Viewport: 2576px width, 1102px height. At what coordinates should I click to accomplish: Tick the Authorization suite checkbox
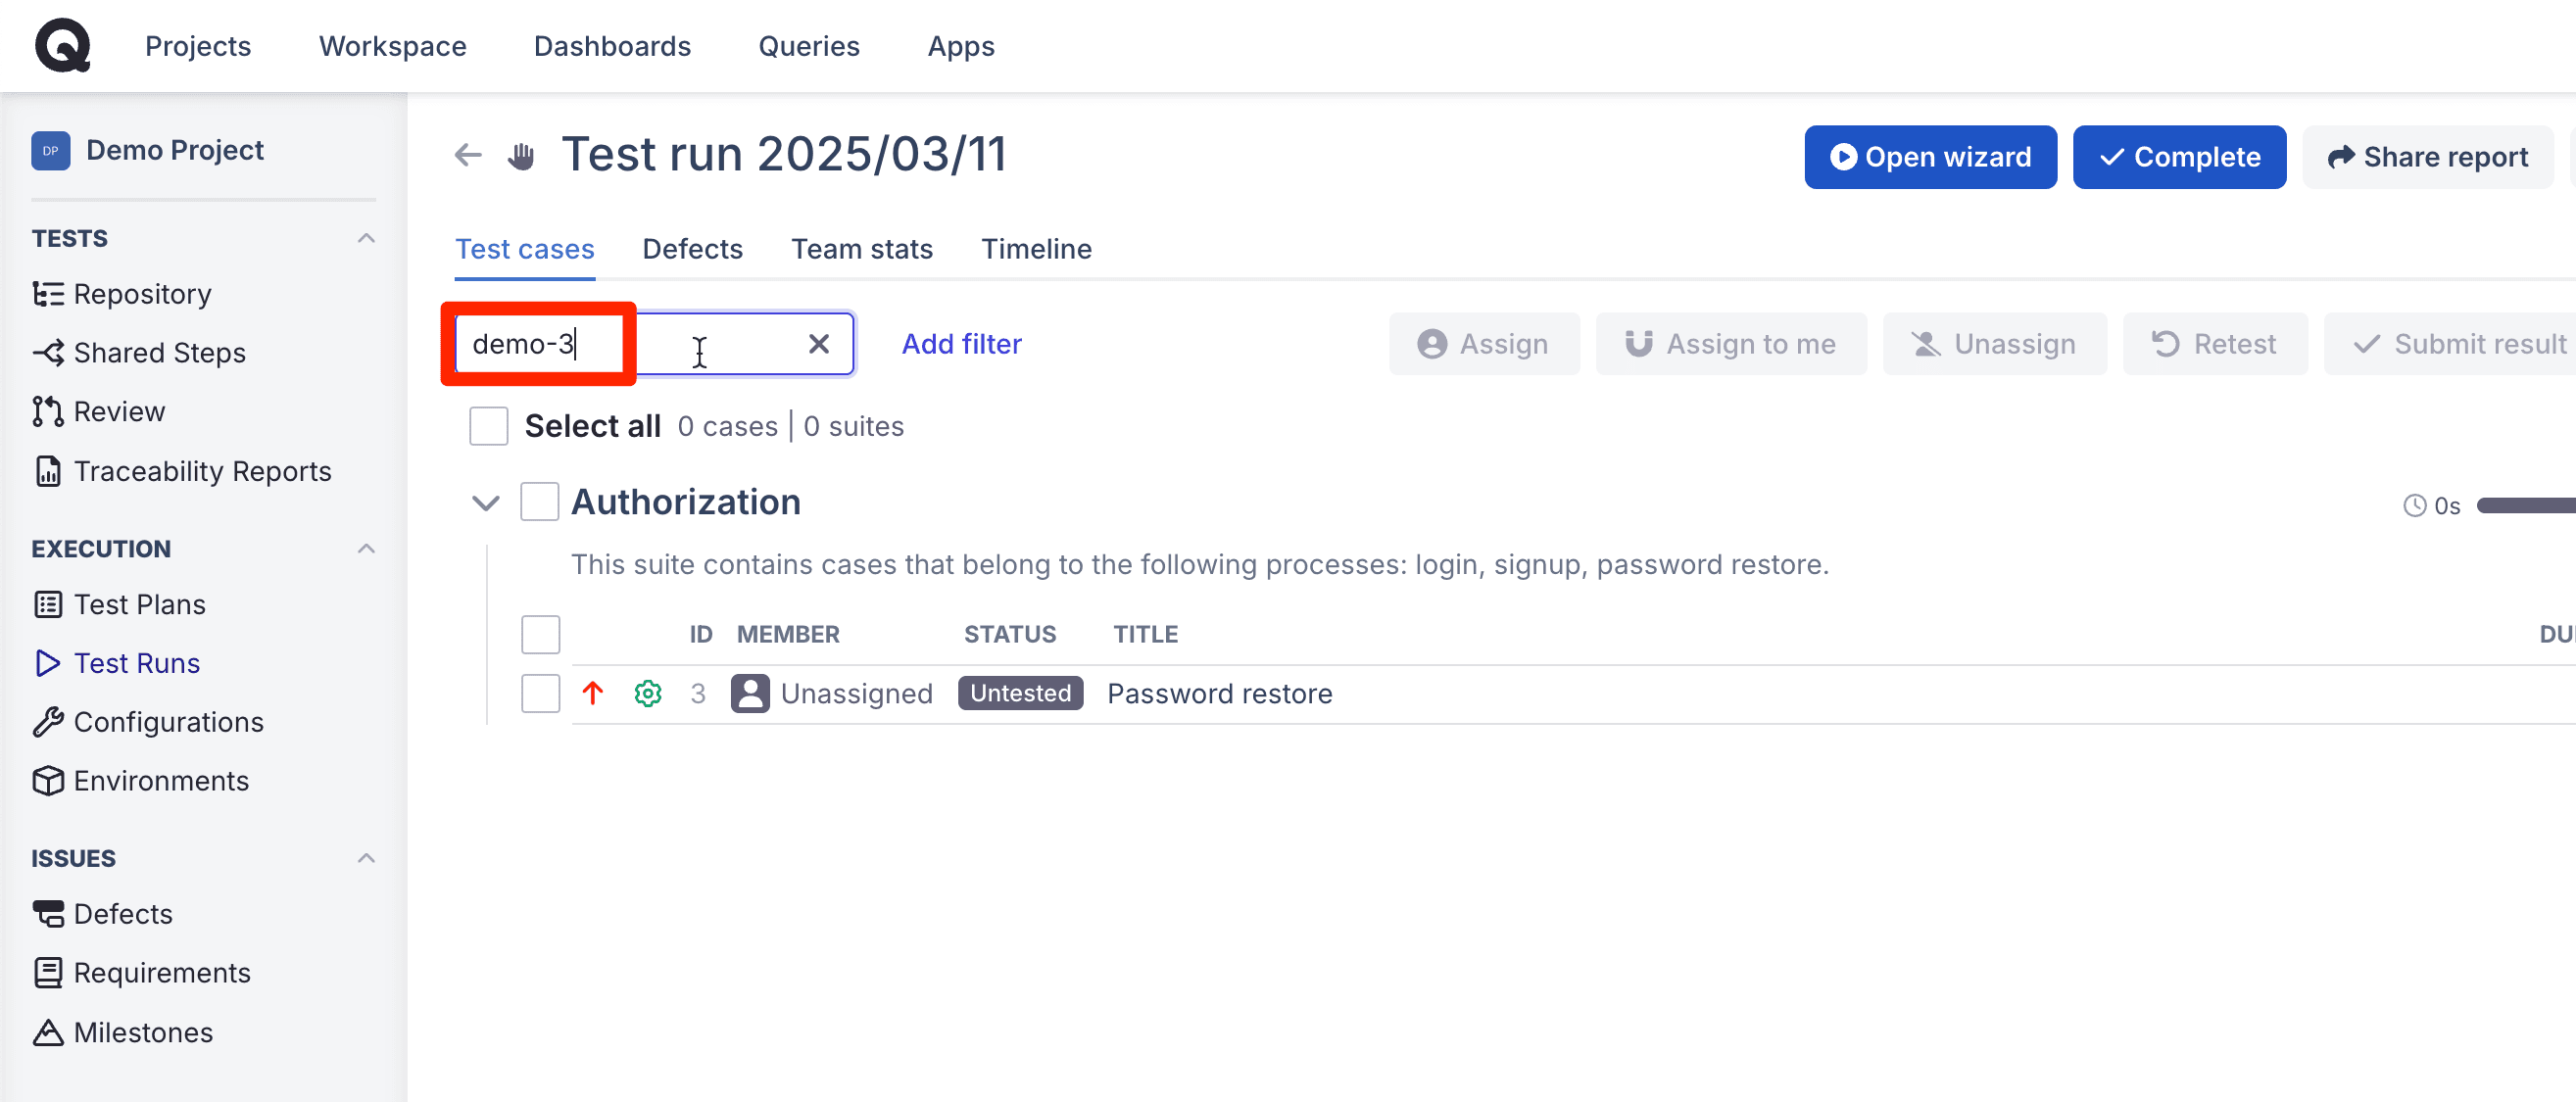point(540,502)
